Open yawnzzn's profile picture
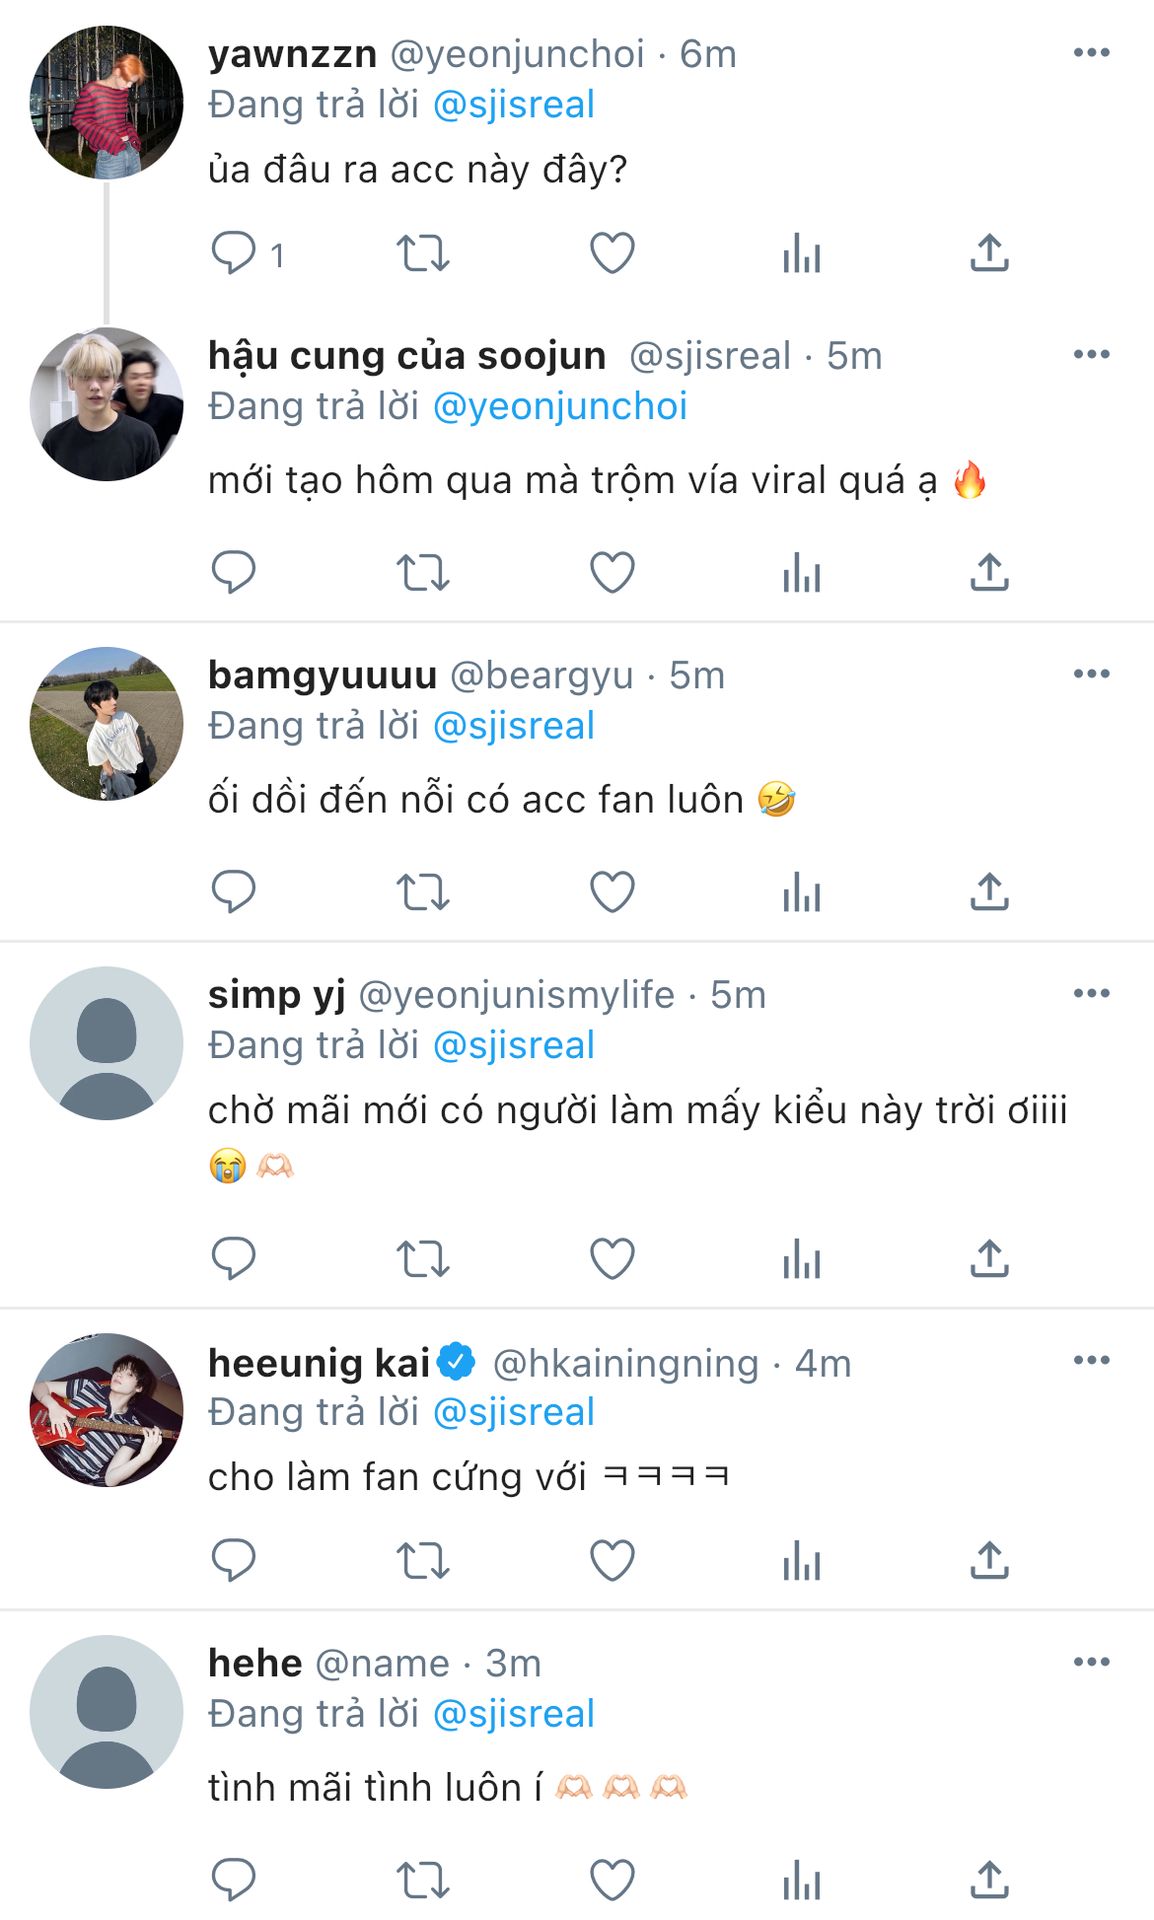1154x1920 pixels. coord(106,103)
